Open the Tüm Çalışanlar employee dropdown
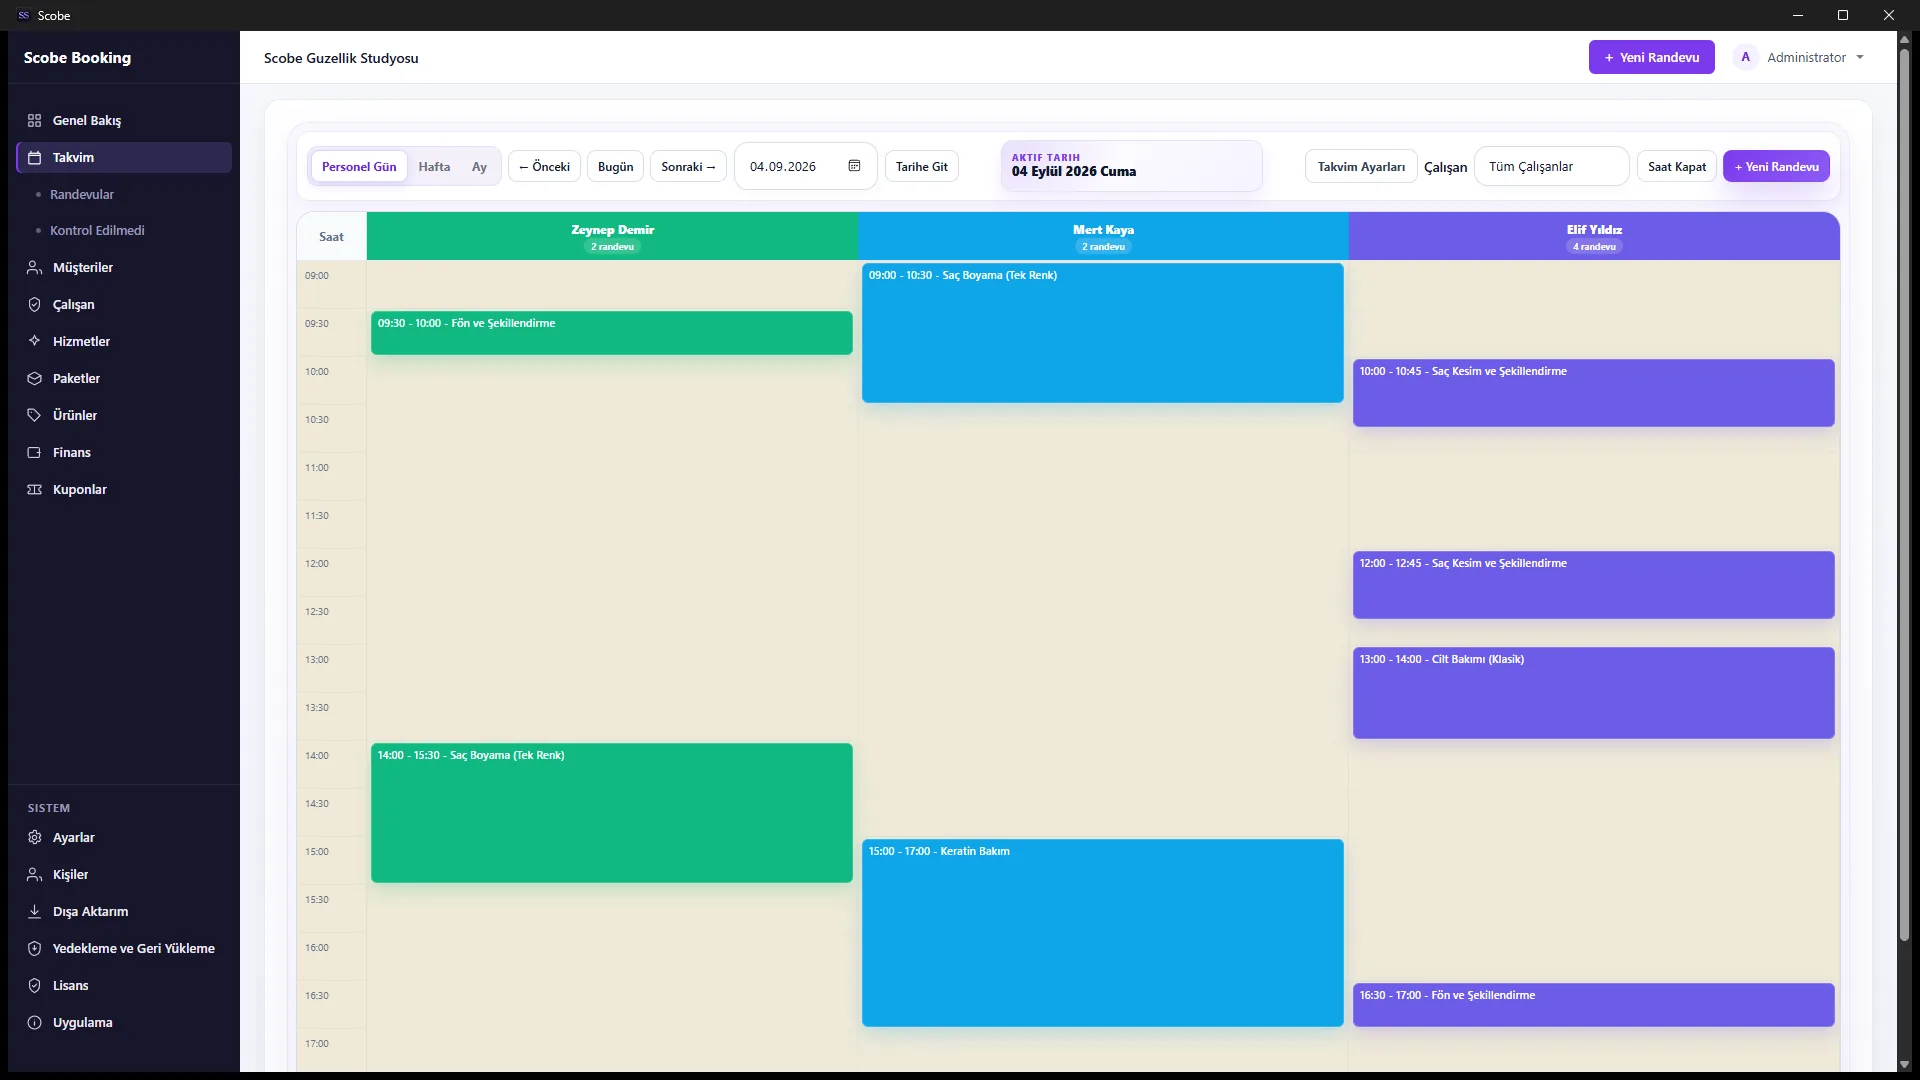 [x=1551, y=166]
